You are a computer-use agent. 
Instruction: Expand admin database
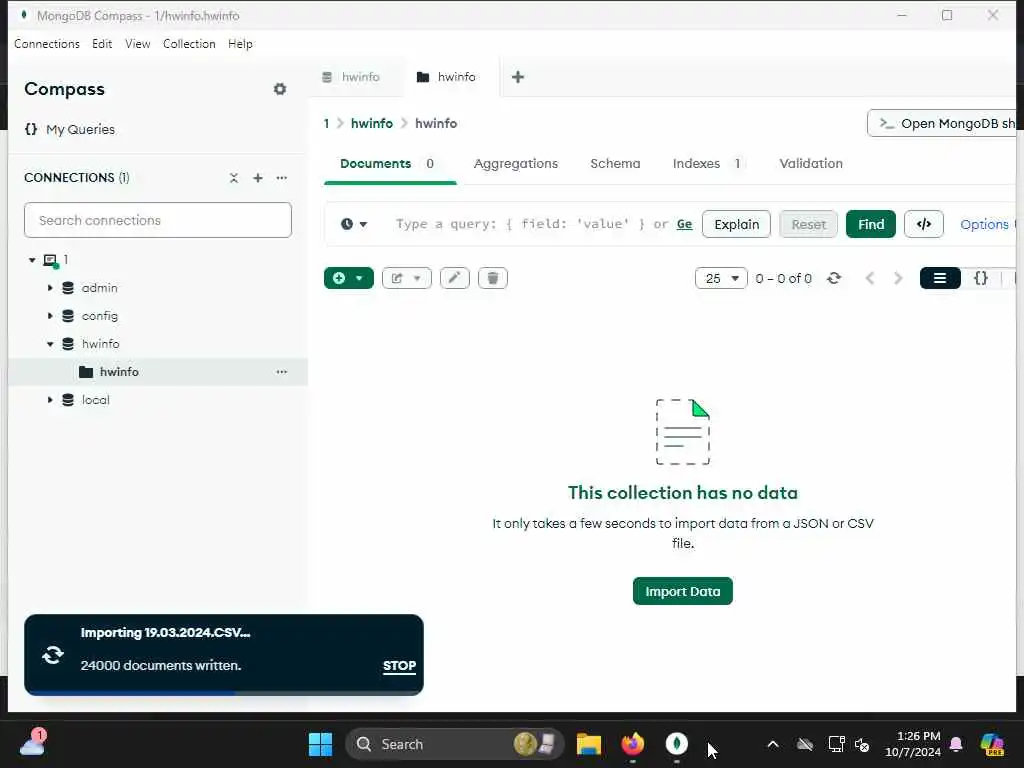(50, 287)
